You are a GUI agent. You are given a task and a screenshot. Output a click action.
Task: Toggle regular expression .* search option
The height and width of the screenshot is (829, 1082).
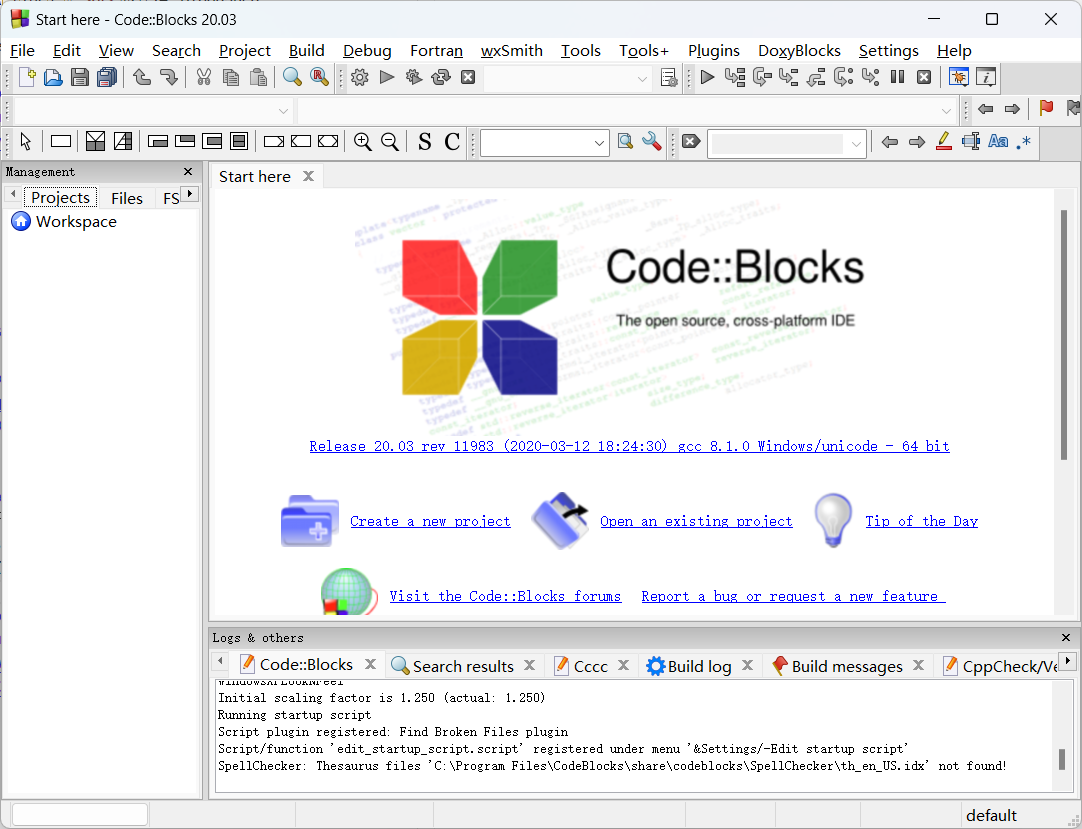1024,142
